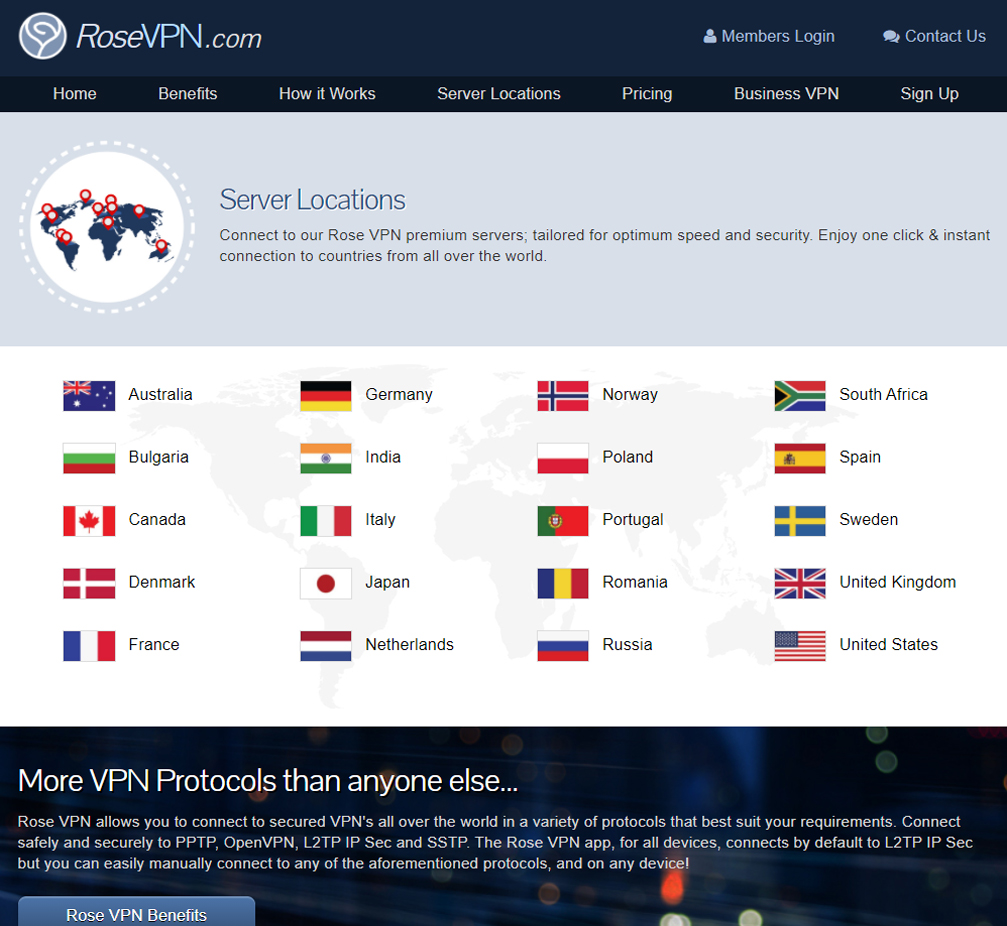Click the Rose VPN Benefits button
1007x926 pixels.
pos(136,914)
